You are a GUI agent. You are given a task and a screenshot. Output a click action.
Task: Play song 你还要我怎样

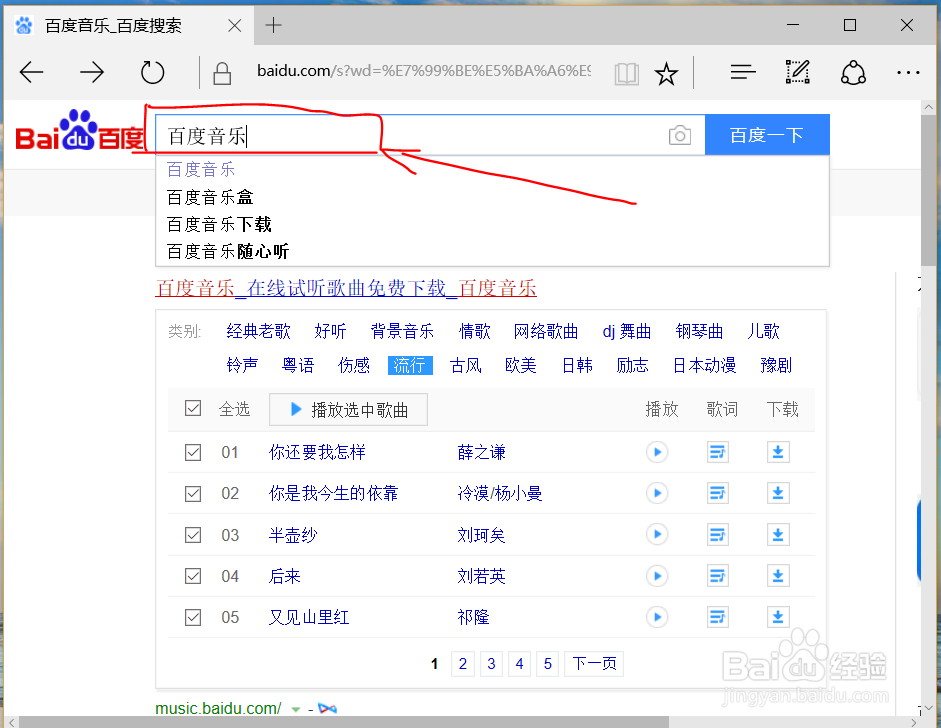[x=657, y=452]
